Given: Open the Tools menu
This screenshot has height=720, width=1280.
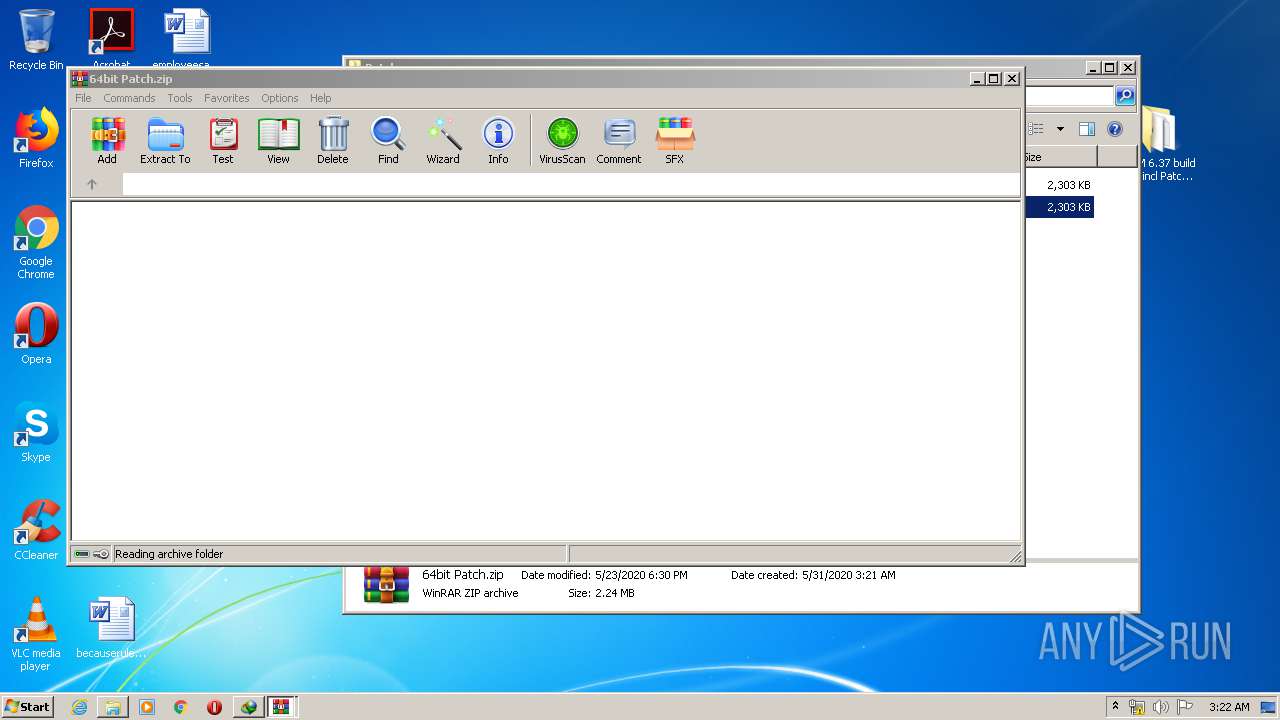Looking at the screenshot, I should click(x=180, y=98).
